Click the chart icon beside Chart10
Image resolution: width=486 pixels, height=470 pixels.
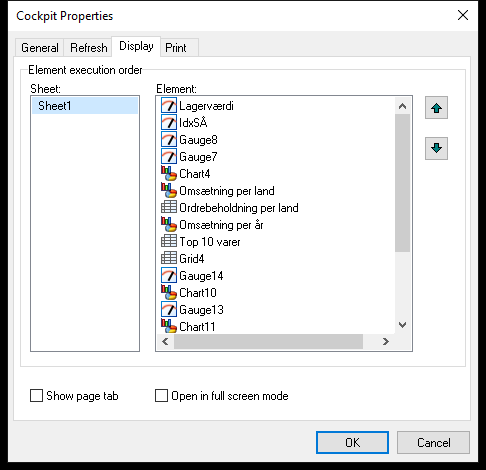tap(169, 293)
